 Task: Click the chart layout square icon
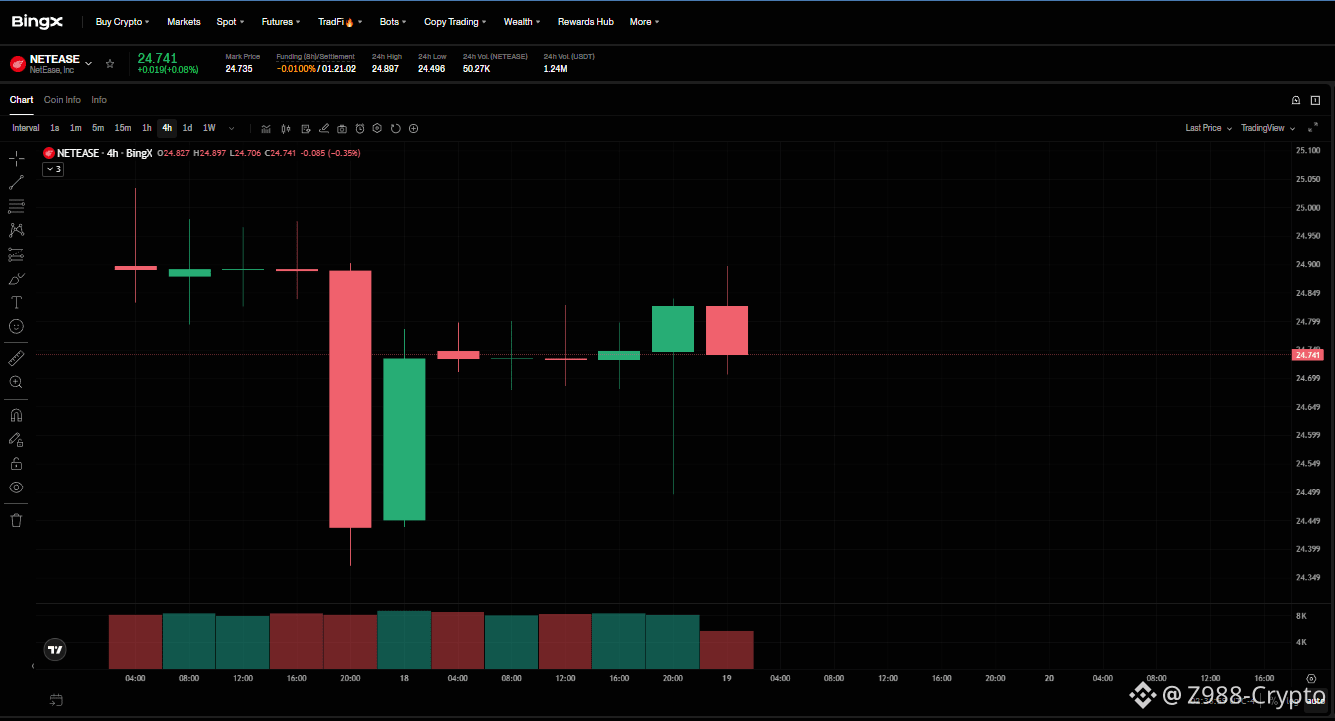click(x=1316, y=100)
